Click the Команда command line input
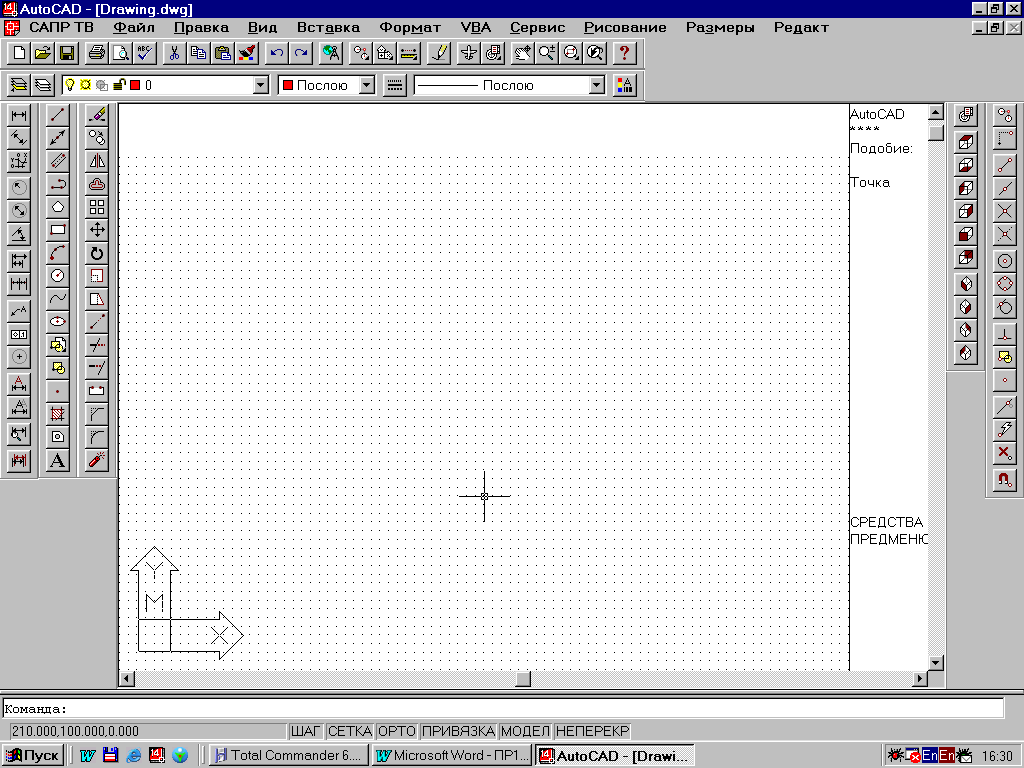 point(503,709)
